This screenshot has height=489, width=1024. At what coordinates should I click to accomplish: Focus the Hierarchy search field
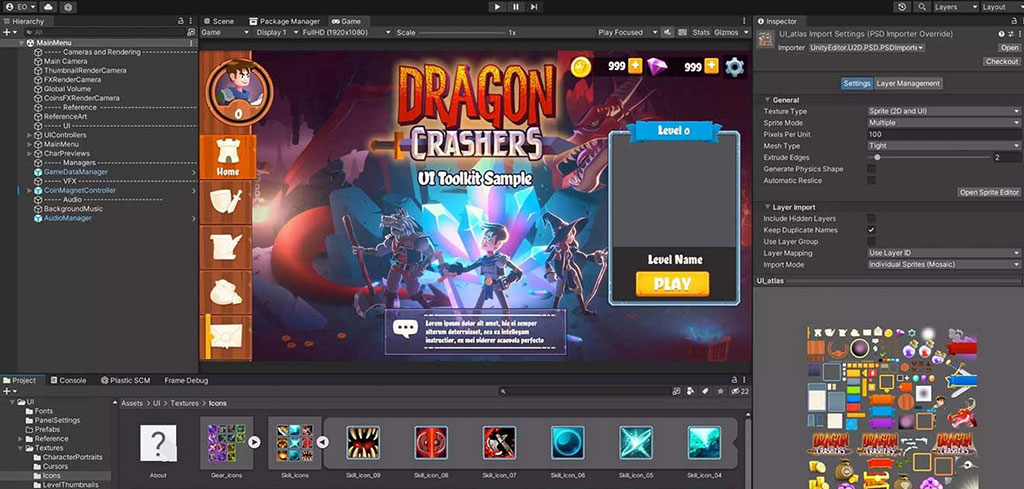[104, 32]
